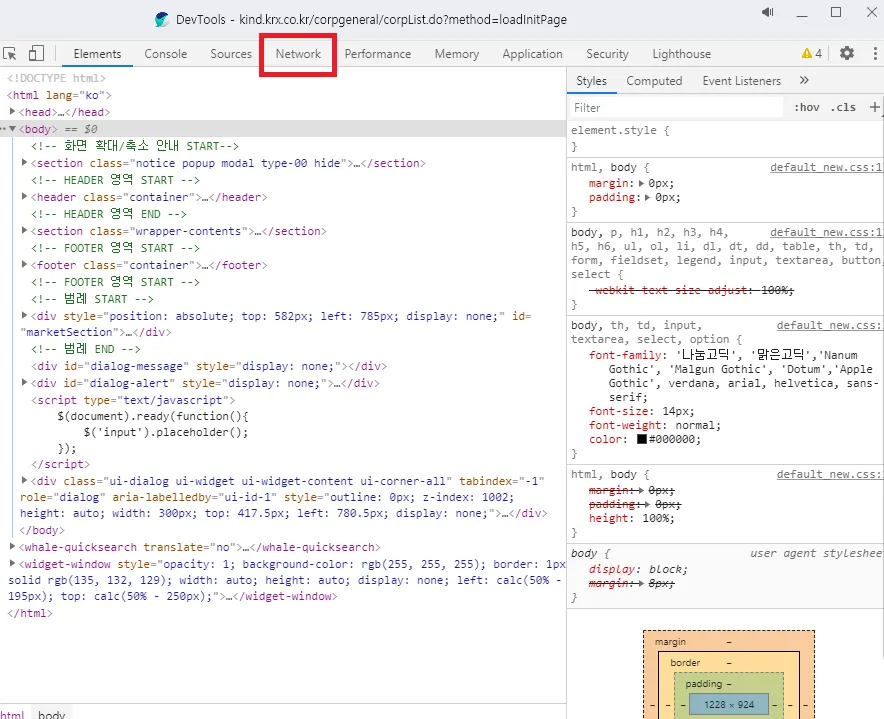Select the script type text/javascript row
The height and width of the screenshot is (719, 884).
133,400
